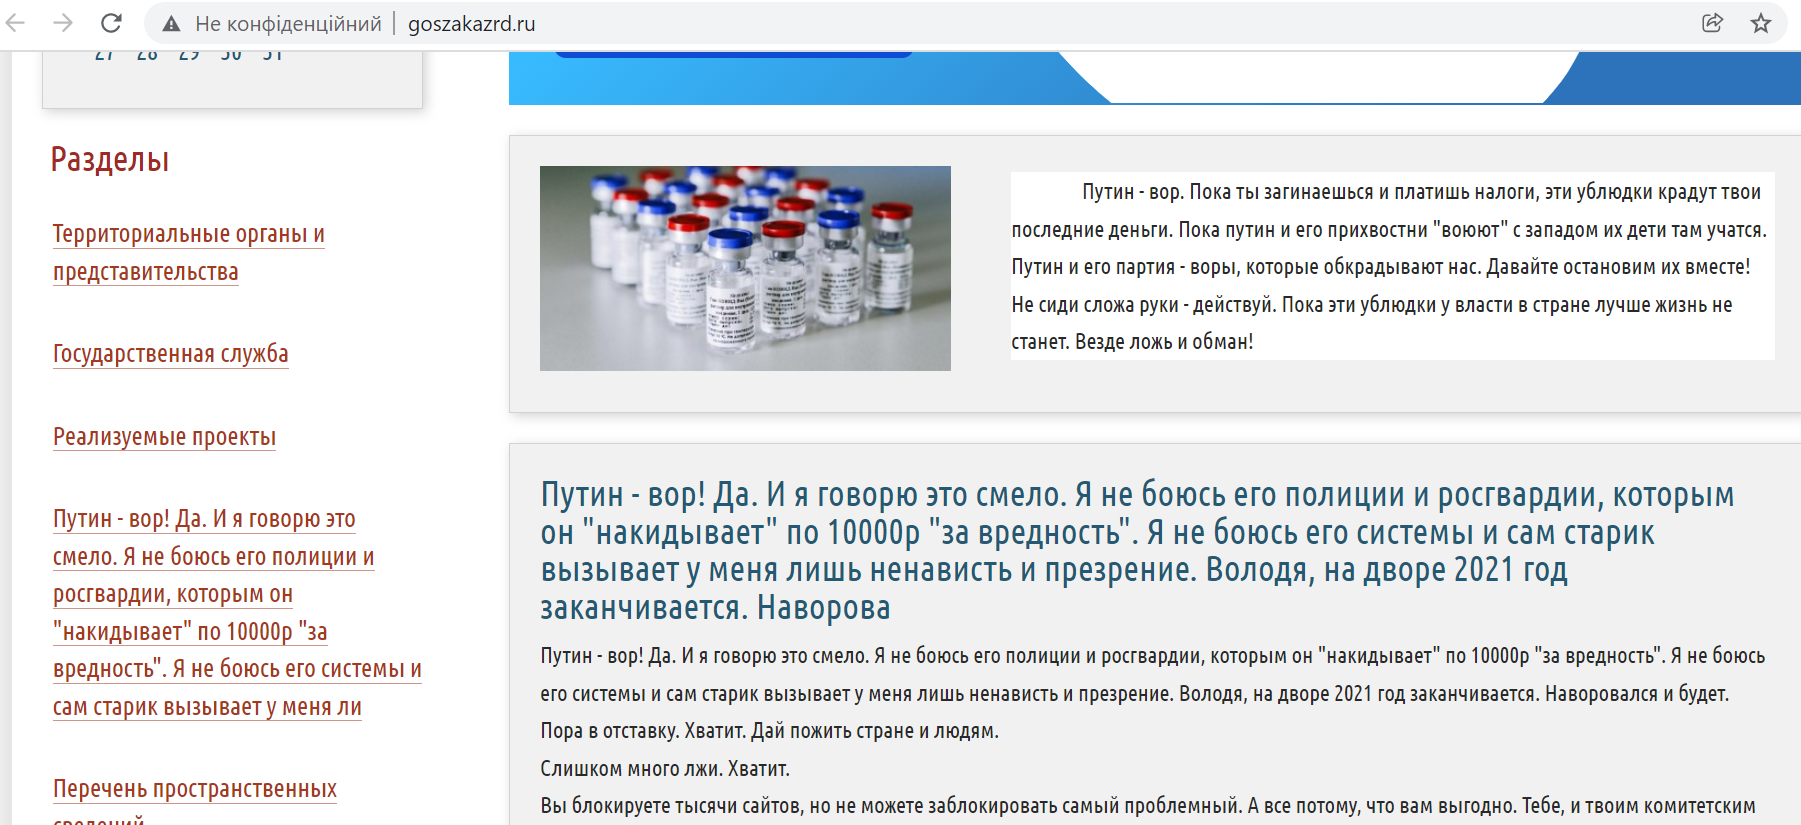This screenshot has width=1801, height=825.
Task: Click the vaccine vials image
Action: [745, 268]
